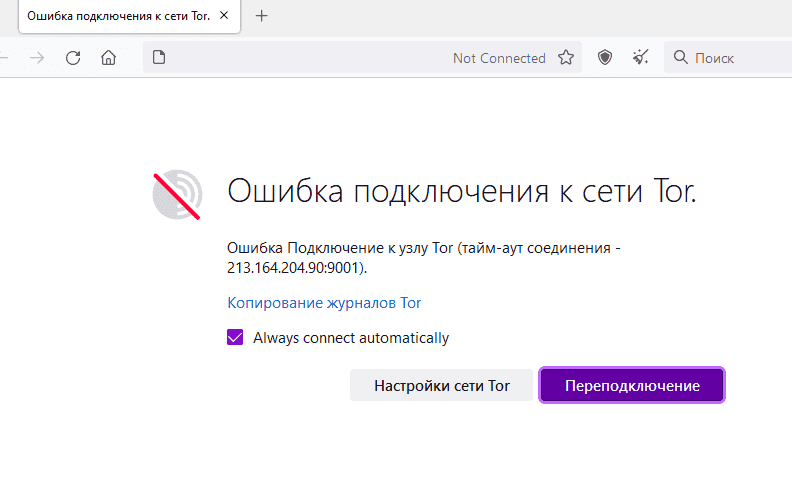Click the page document icon in address bar
The height and width of the screenshot is (499, 792).
tap(159, 58)
